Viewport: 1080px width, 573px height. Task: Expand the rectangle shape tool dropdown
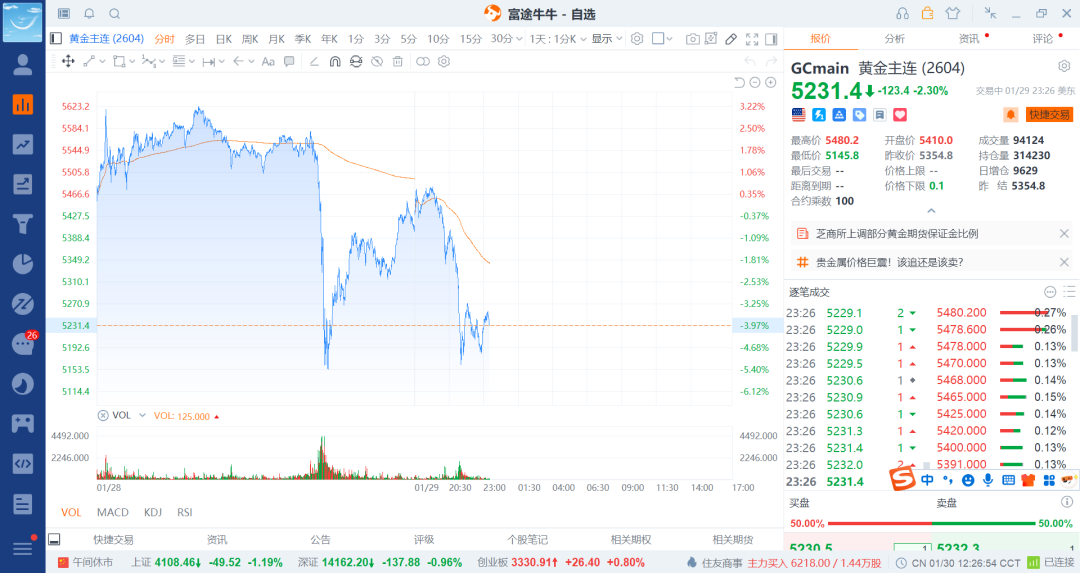(x=132, y=61)
